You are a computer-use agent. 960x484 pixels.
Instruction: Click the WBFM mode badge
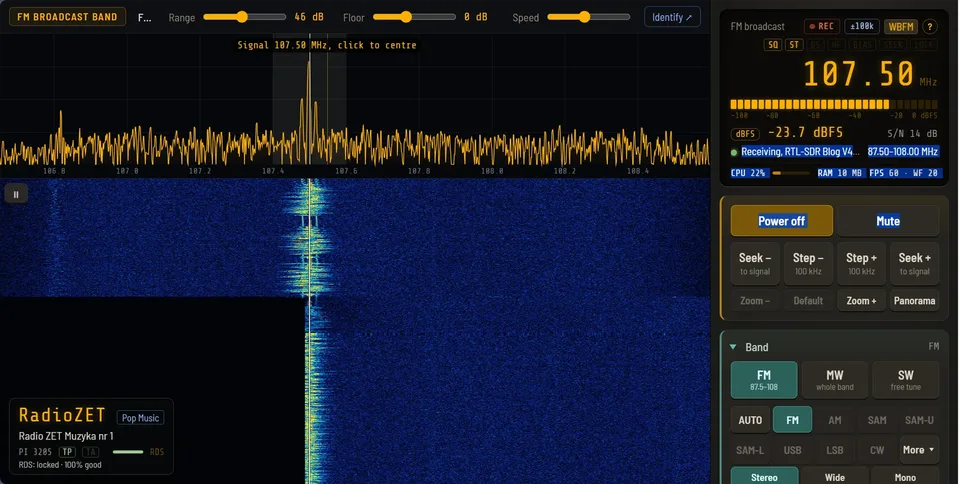901,26
